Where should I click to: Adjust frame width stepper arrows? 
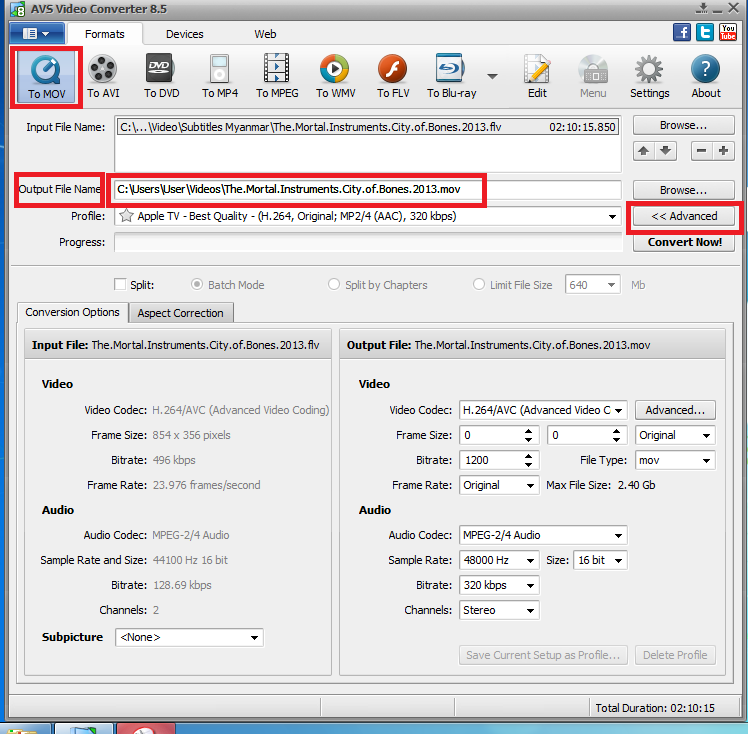pyautogui.click(x=528, y=435)
